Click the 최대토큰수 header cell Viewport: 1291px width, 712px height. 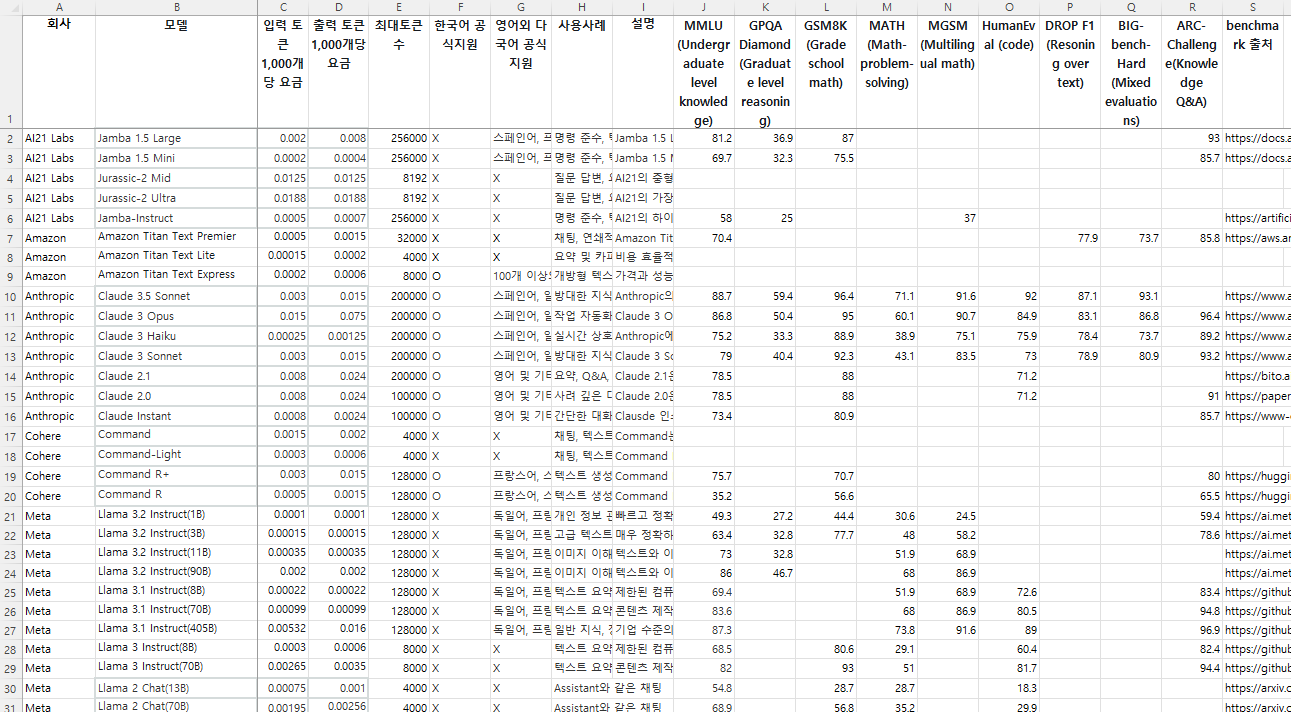[399, 71]
